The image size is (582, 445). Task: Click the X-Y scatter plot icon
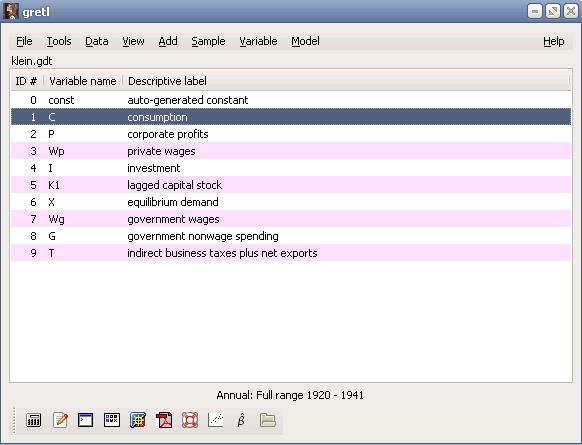pos(216,420)
